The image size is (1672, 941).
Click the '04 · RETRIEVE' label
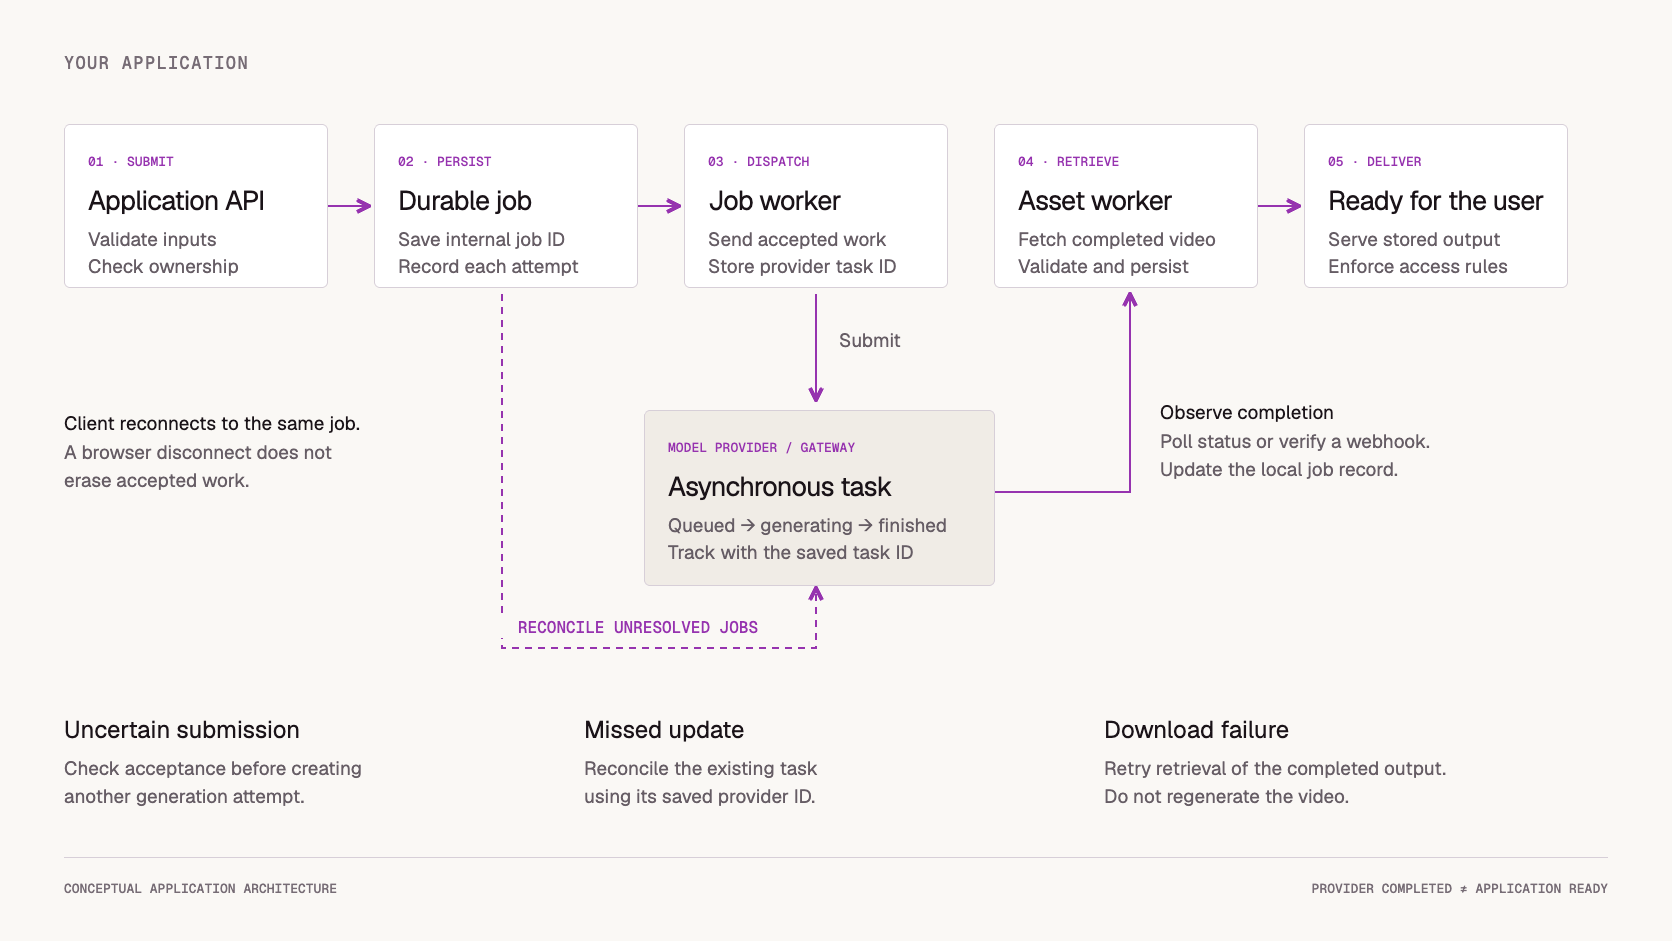point(1069,161)
